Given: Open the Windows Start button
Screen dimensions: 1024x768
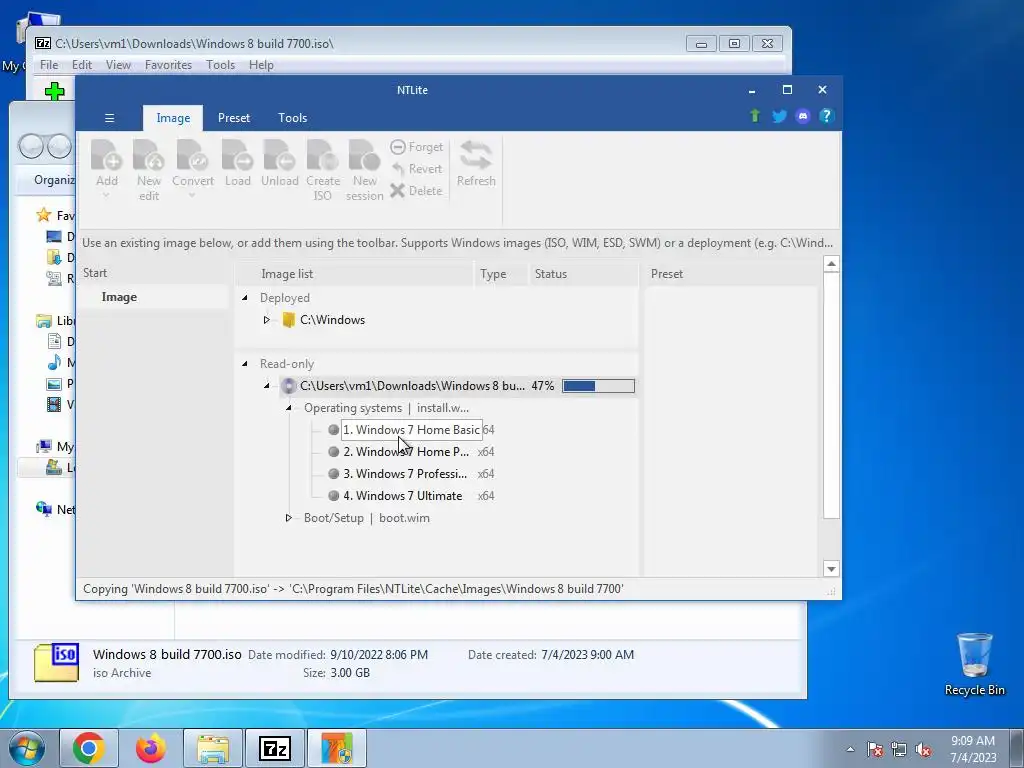Looking at the screenshot, I should point(26,748).
